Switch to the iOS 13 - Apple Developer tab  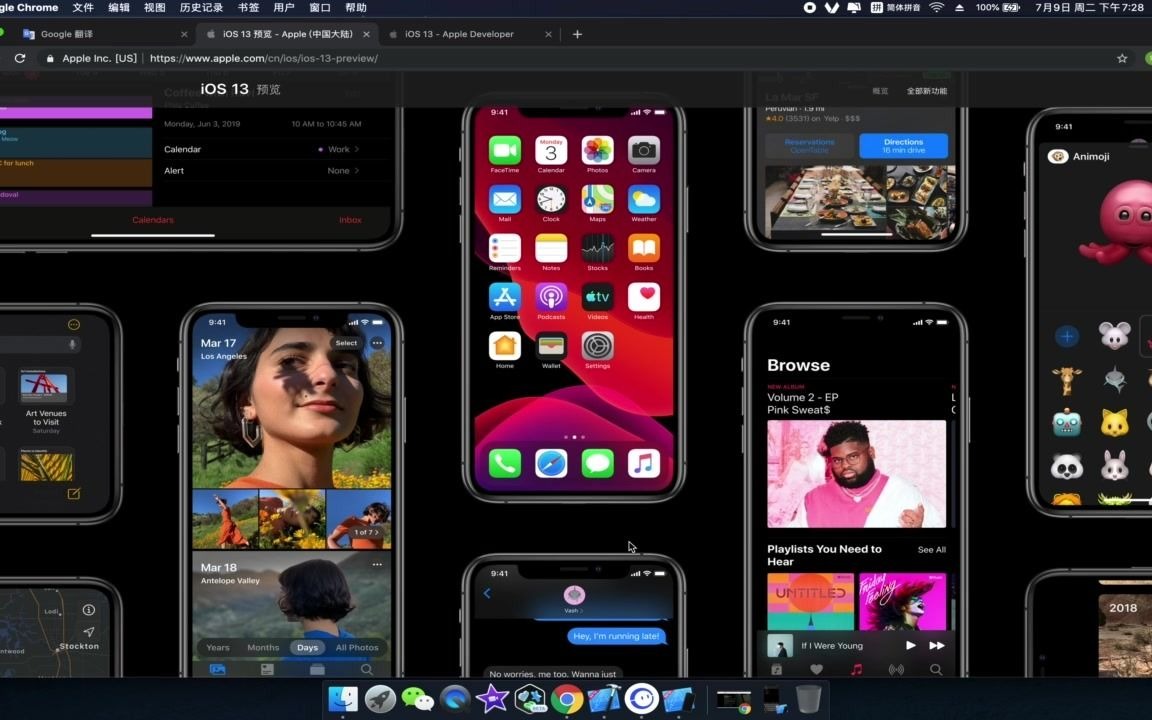coord(459,33)
